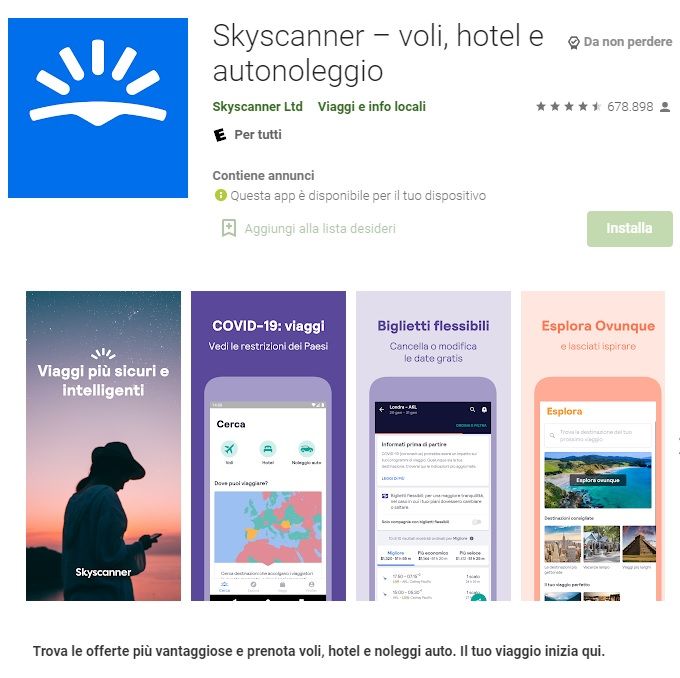The image size is (680, 678).
Task: Click the star rating row
Action: pos(569,106)
